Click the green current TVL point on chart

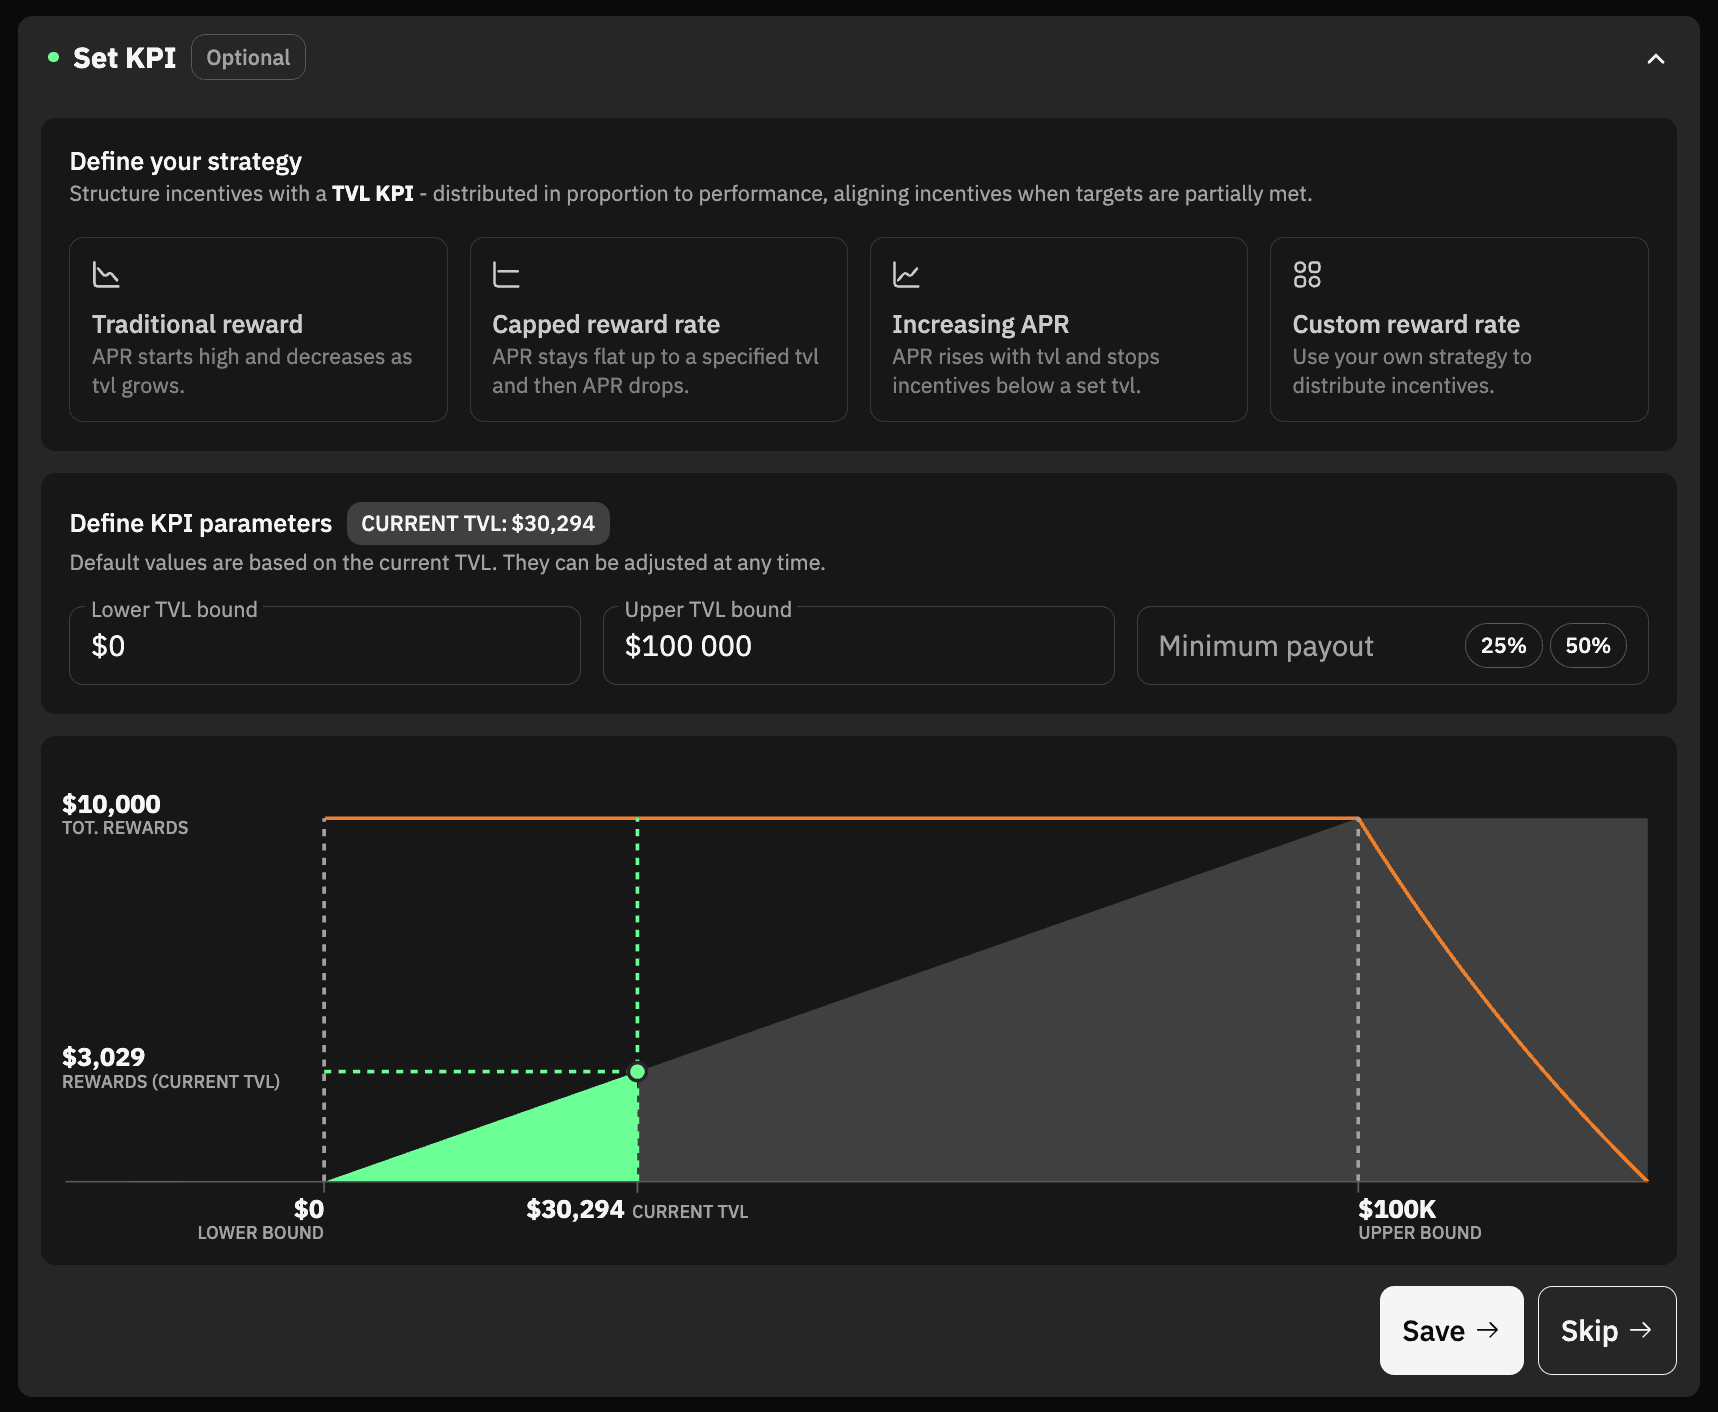point(637,1072)
